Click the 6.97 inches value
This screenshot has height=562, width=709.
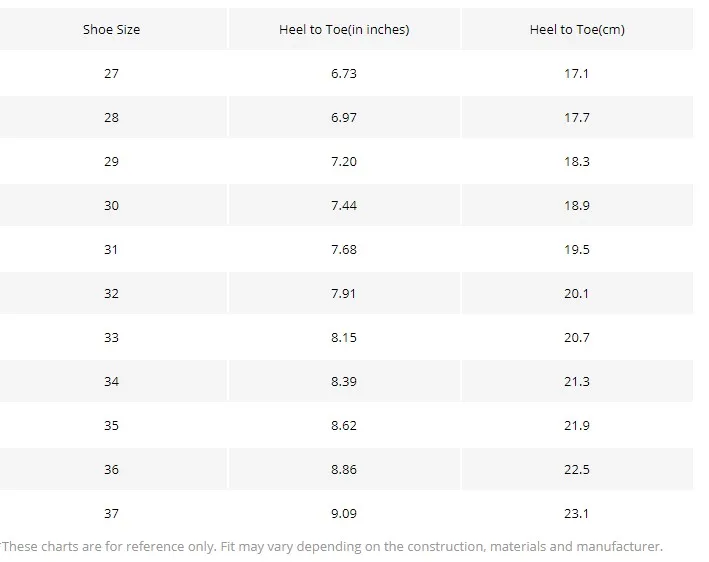click(344, 118)
